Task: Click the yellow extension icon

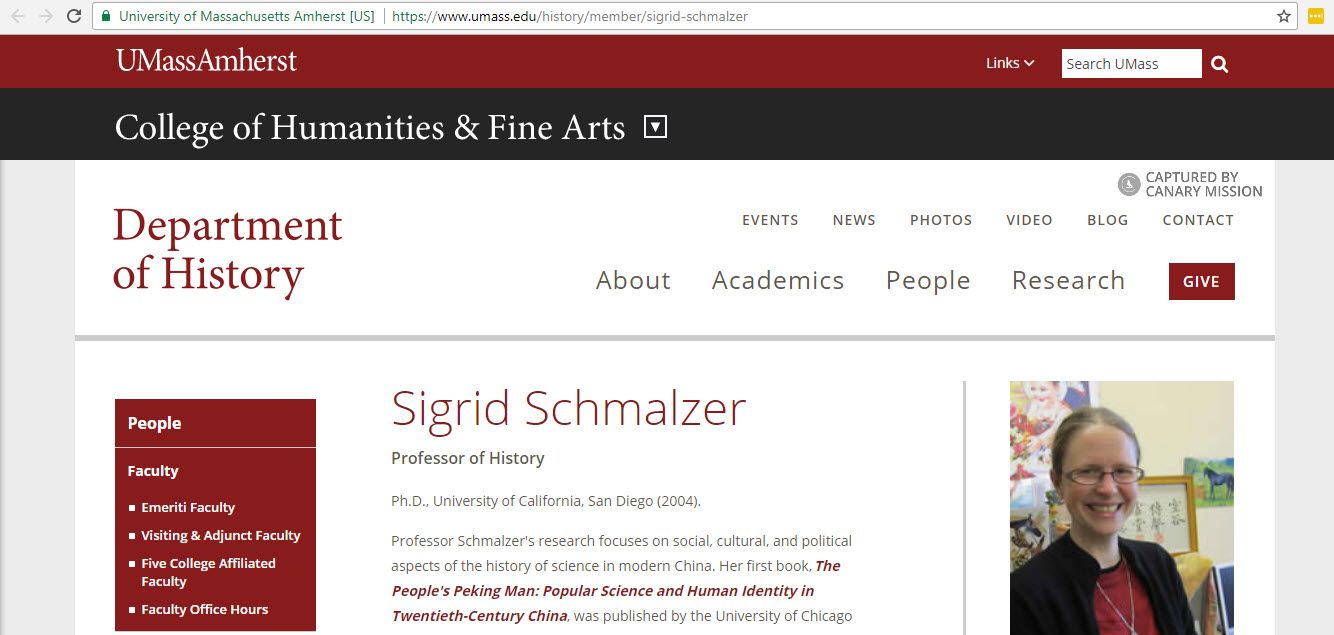Action: pyautogui.click(x=1316, y=16)
